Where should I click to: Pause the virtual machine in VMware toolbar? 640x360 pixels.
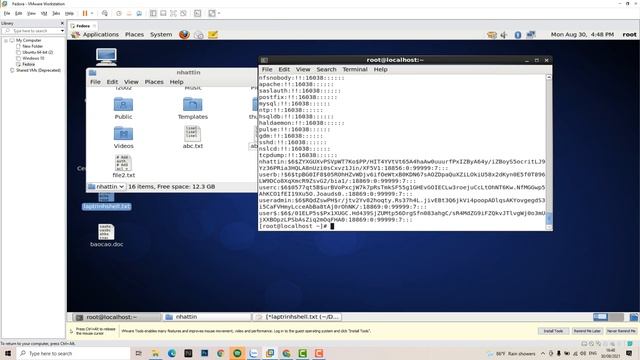click(x=85, y=13)
